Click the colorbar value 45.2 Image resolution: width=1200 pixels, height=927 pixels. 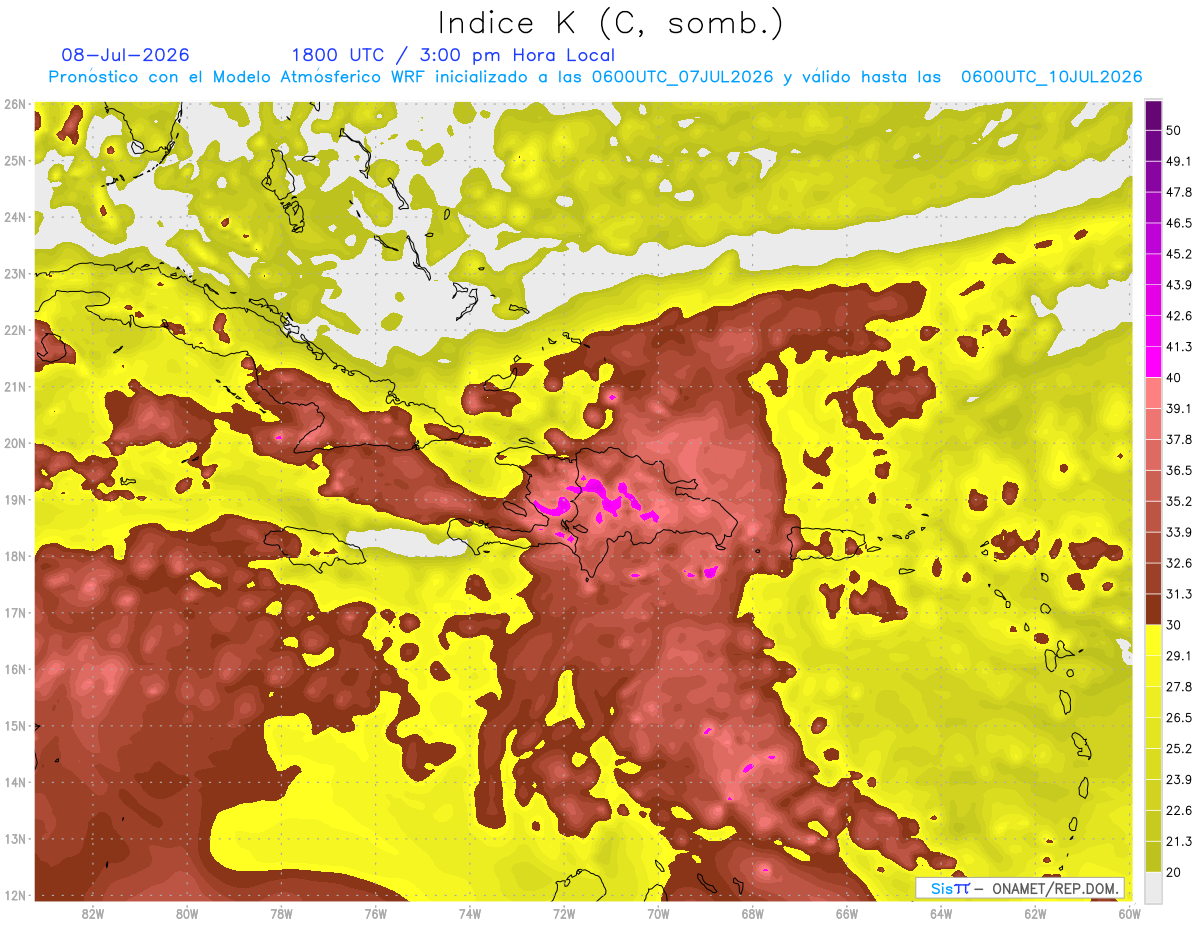[1179, 254]
